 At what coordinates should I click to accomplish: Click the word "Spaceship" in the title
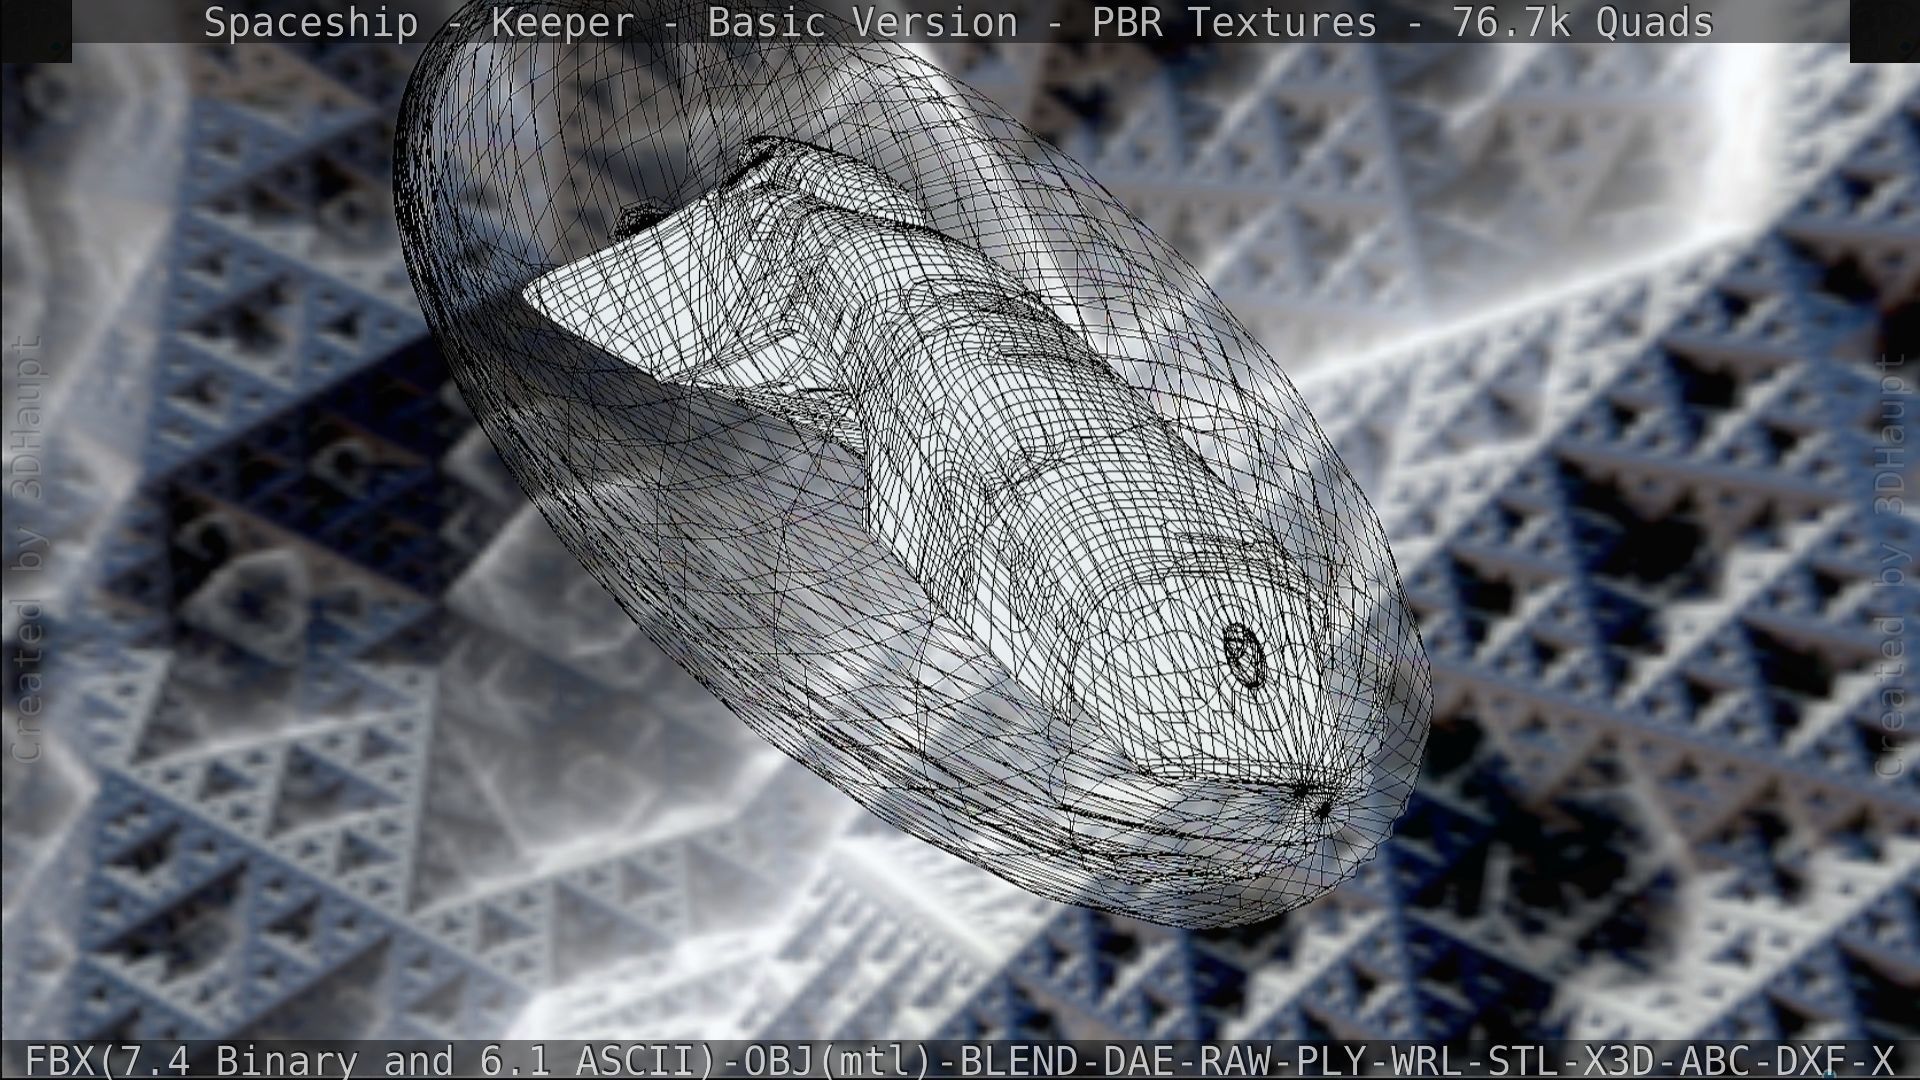click(311, 23)
